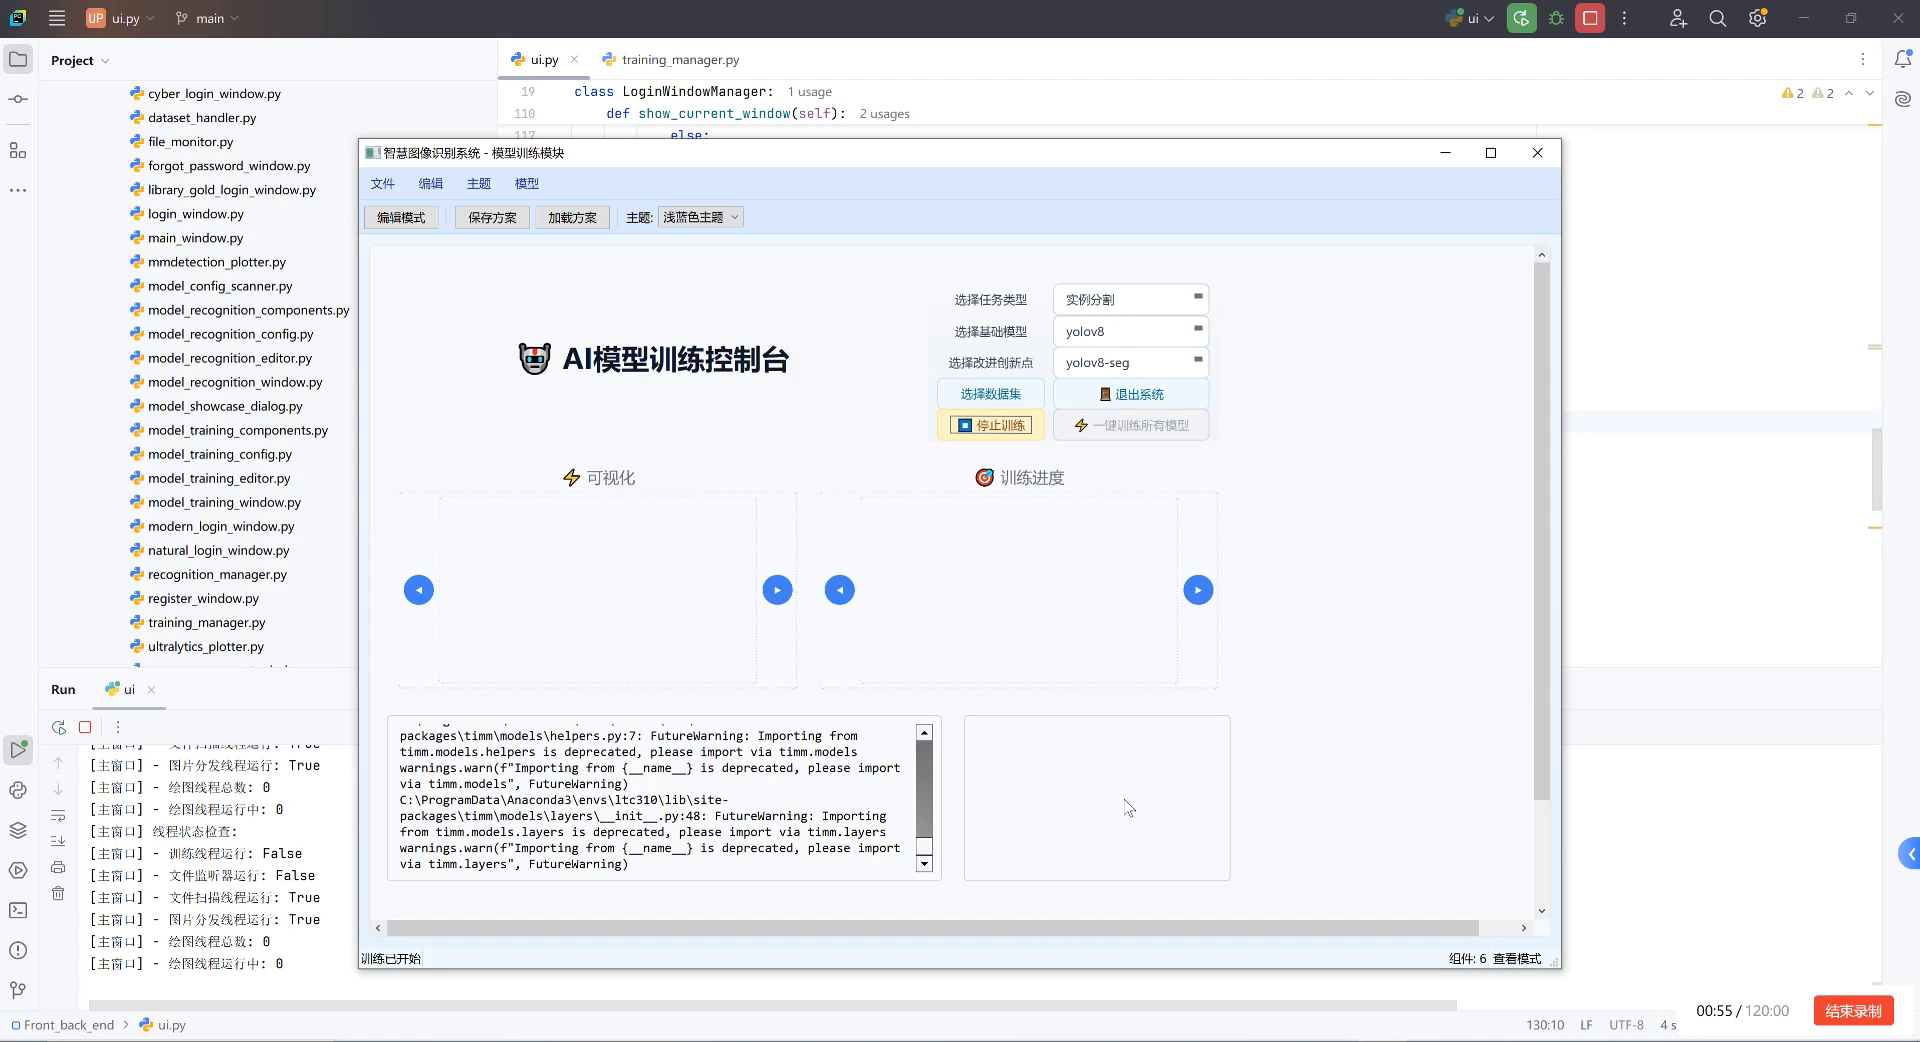Click the Debug bug icon in title bar
1920x1042 pixels.
(x=1556, y=18)
